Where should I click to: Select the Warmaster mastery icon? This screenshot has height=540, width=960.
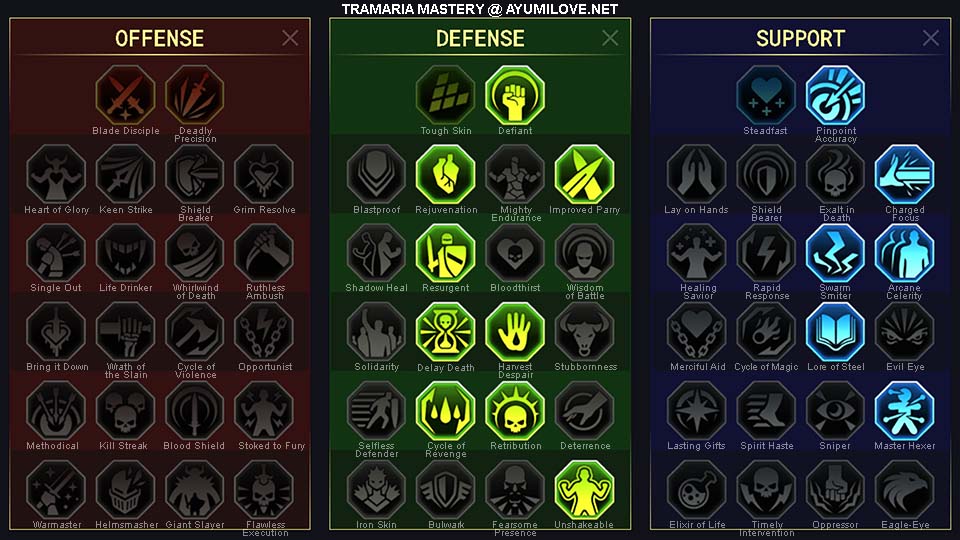click(56, 490)
